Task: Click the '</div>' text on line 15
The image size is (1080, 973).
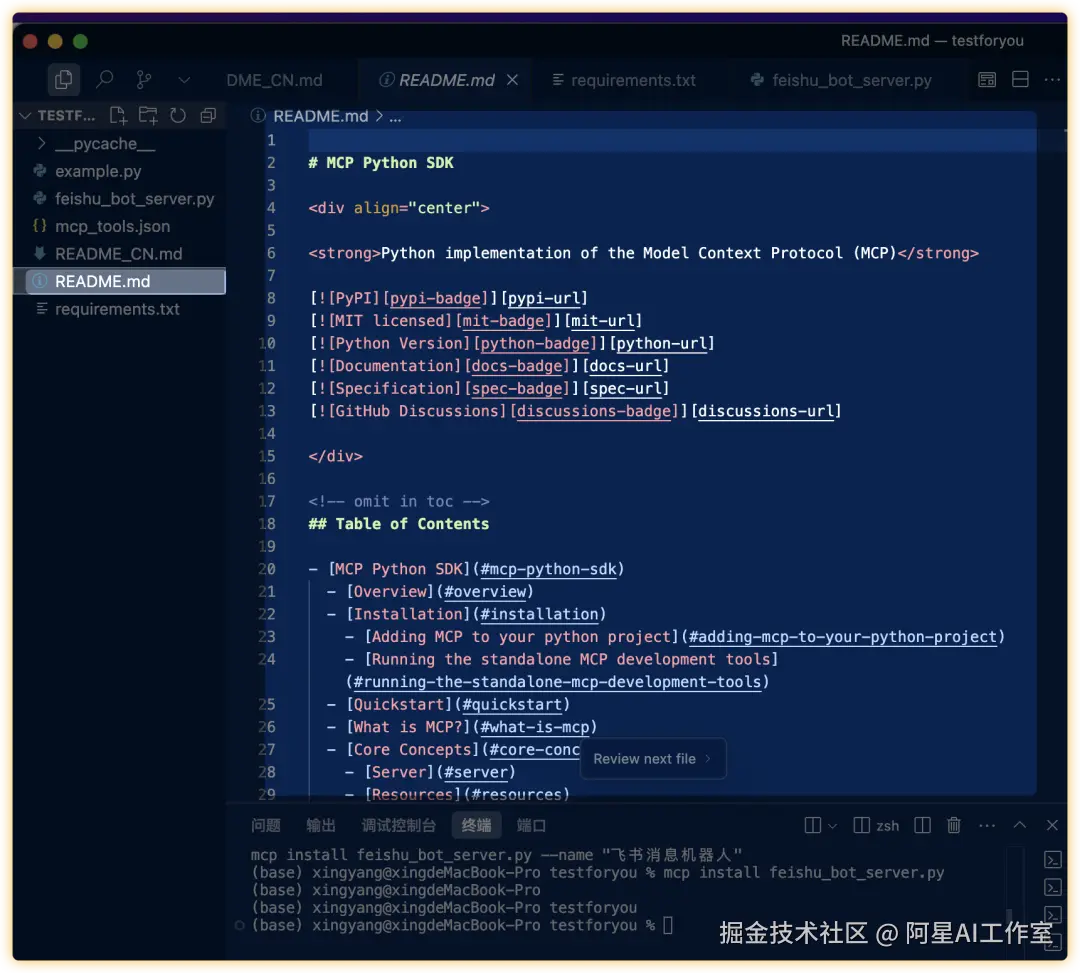Action: pos(335,457)
